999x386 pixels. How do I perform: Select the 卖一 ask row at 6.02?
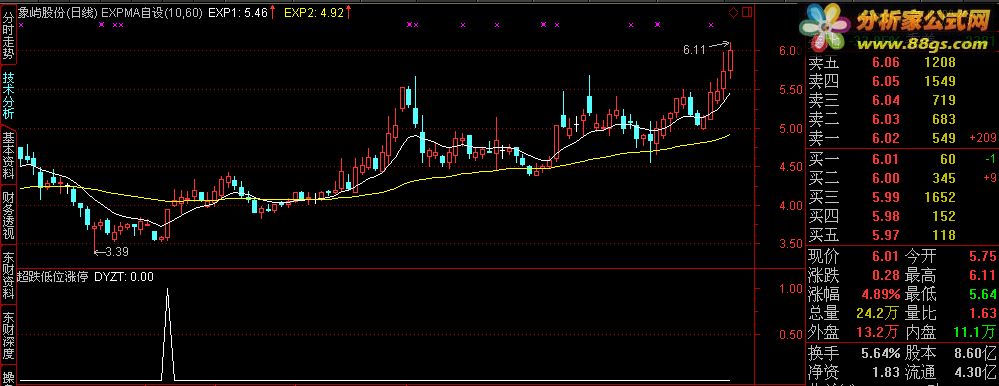click(x=882, y=138)
